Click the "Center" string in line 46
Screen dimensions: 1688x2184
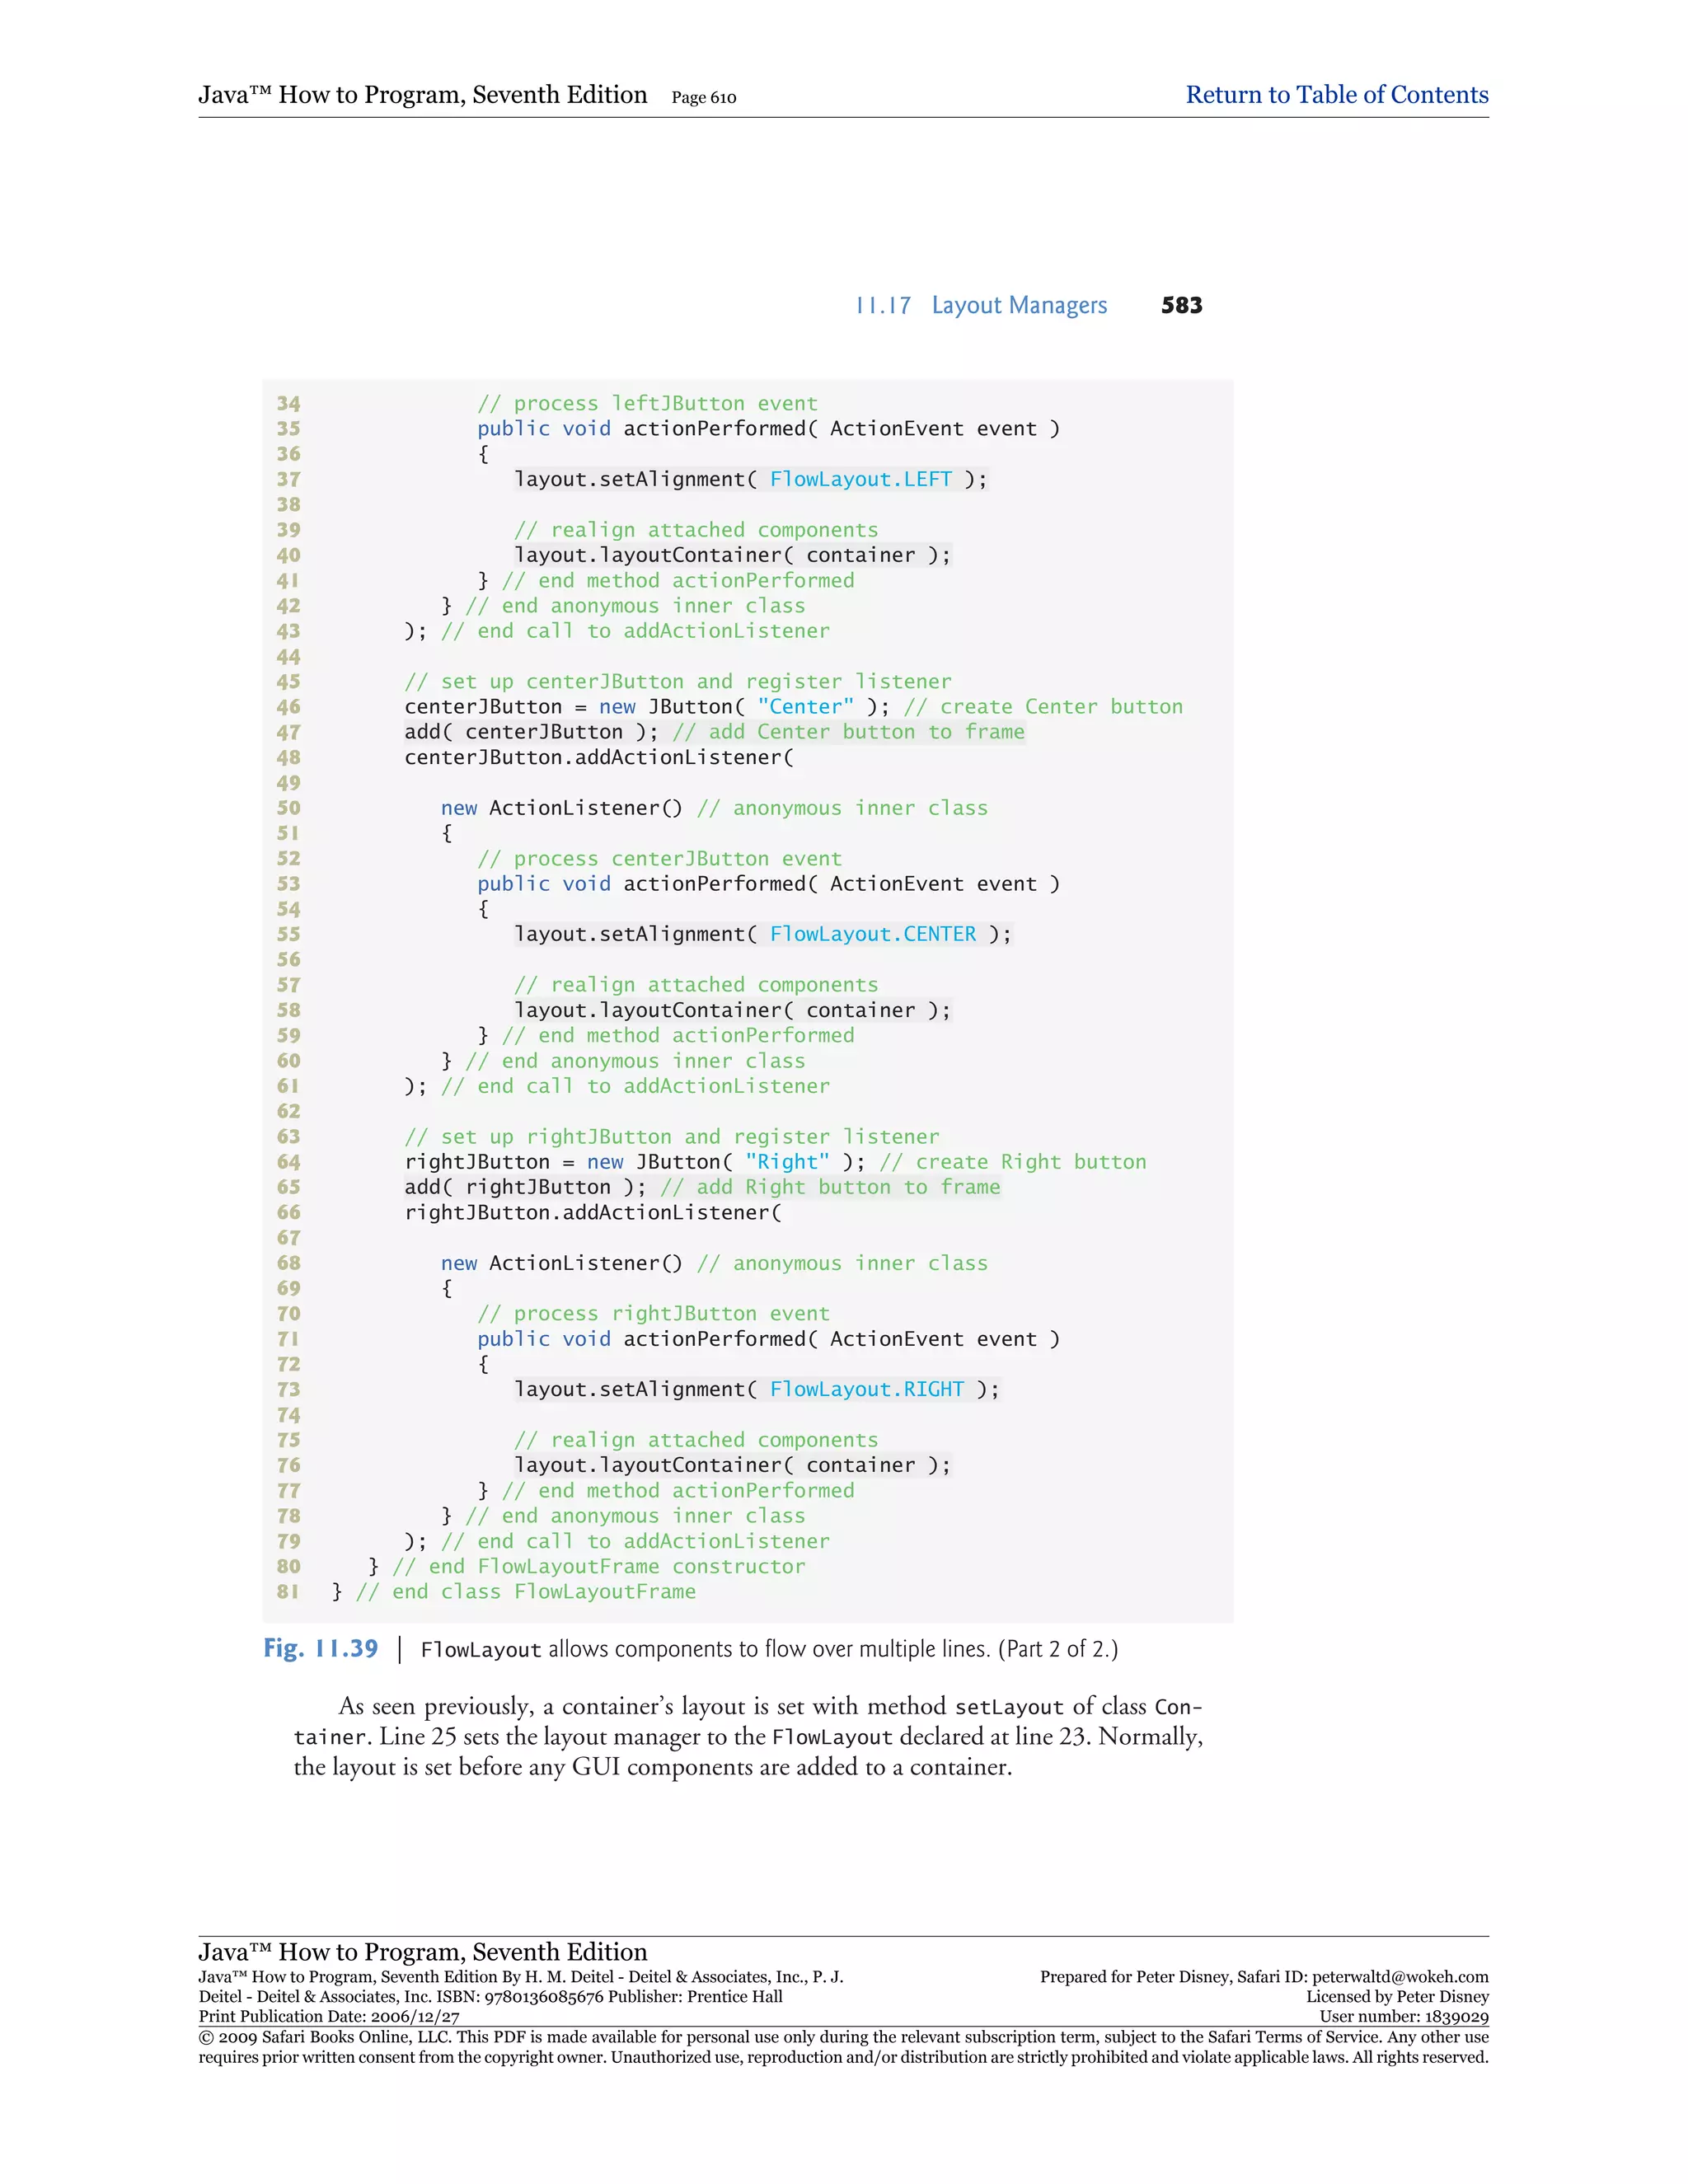point(805,707)
